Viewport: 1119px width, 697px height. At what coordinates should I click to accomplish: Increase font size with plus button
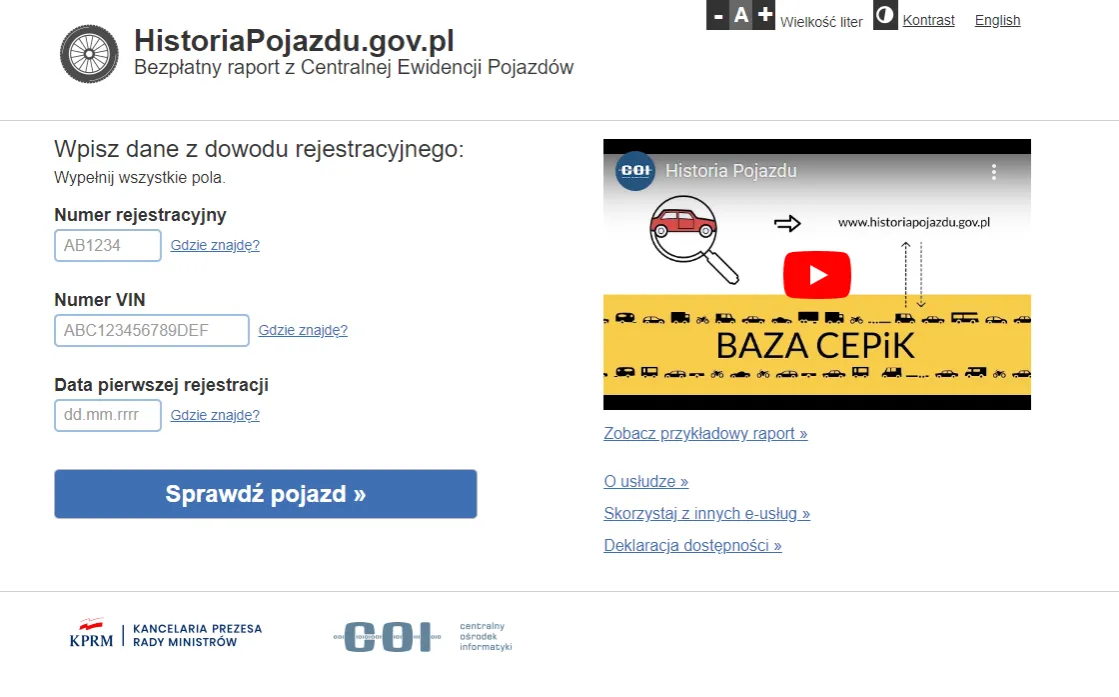coord(764,15)
